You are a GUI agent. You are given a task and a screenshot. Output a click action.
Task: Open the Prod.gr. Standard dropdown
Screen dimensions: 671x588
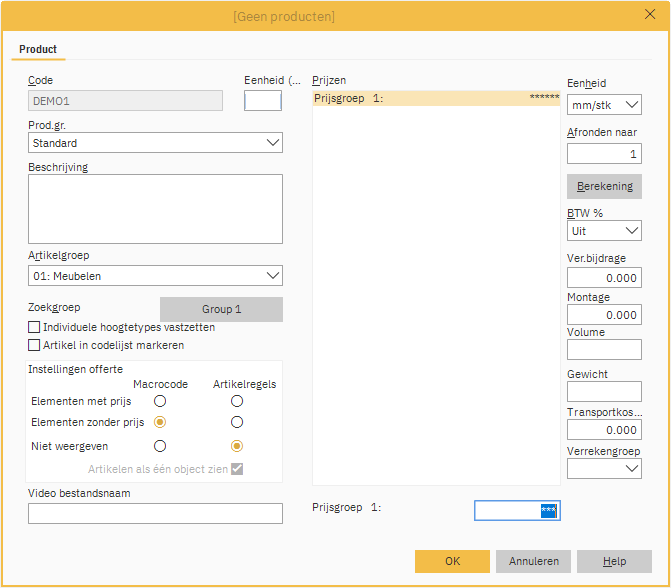(155, 143)
